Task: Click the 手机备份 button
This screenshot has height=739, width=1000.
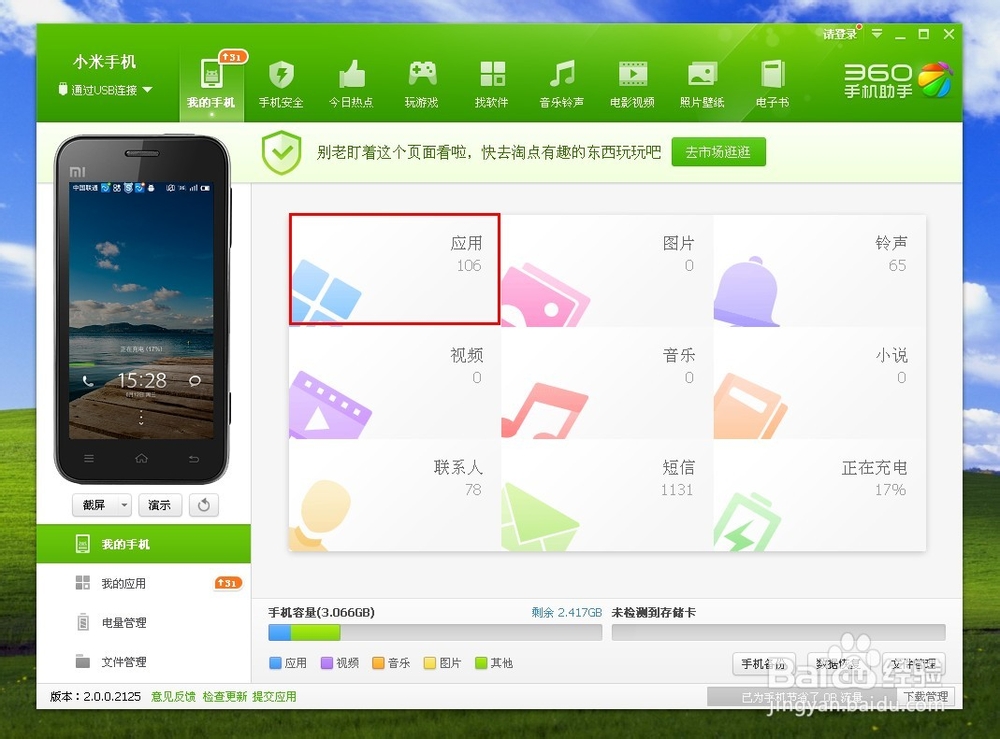Action: tap(764, 664)
